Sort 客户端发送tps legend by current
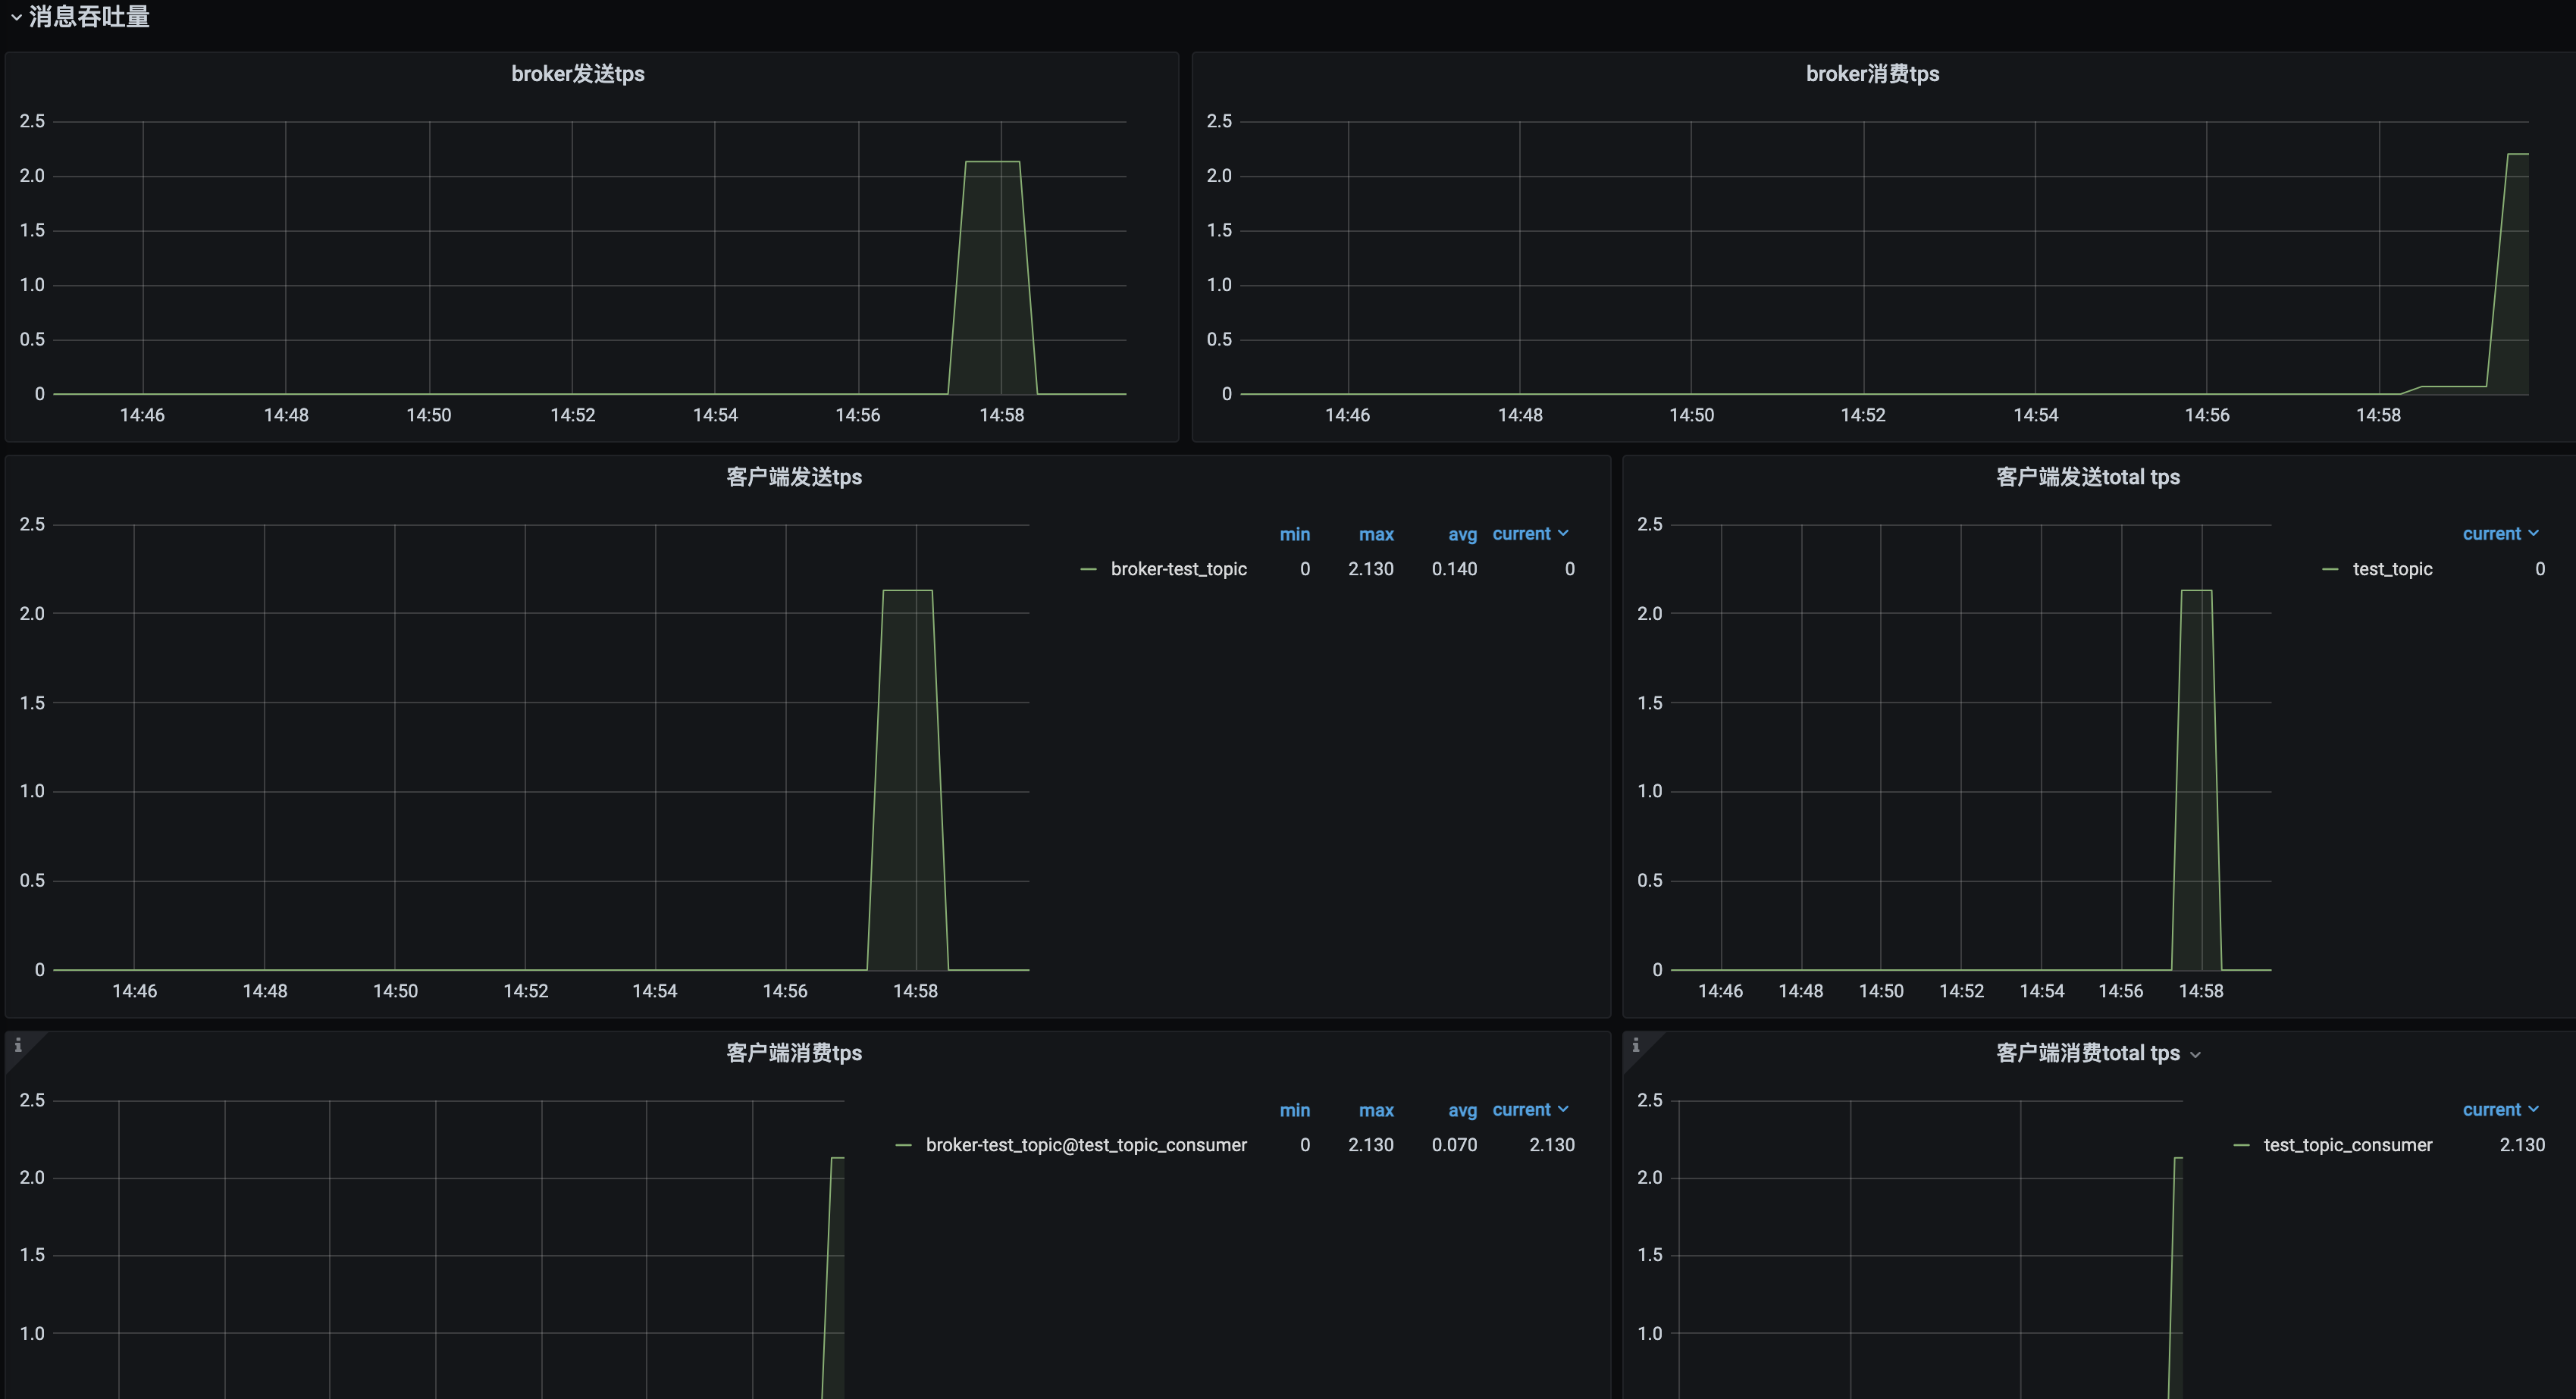This screenshot has width=2576, height=1399. click(1530, 534)
